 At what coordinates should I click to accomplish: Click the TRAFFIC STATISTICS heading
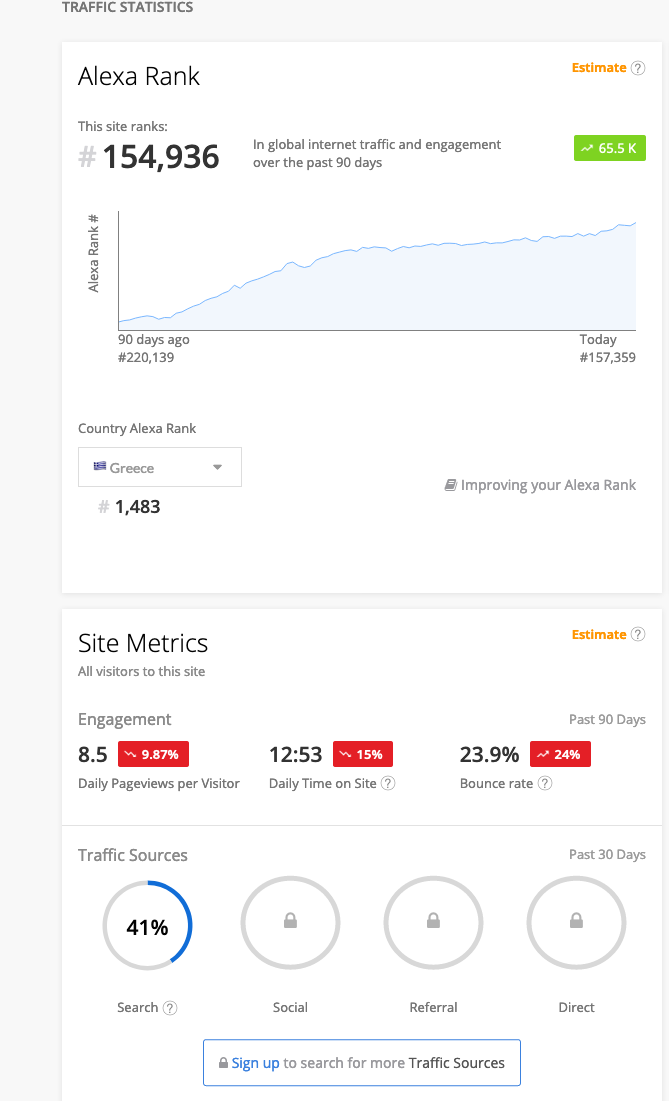coord(127,7)
